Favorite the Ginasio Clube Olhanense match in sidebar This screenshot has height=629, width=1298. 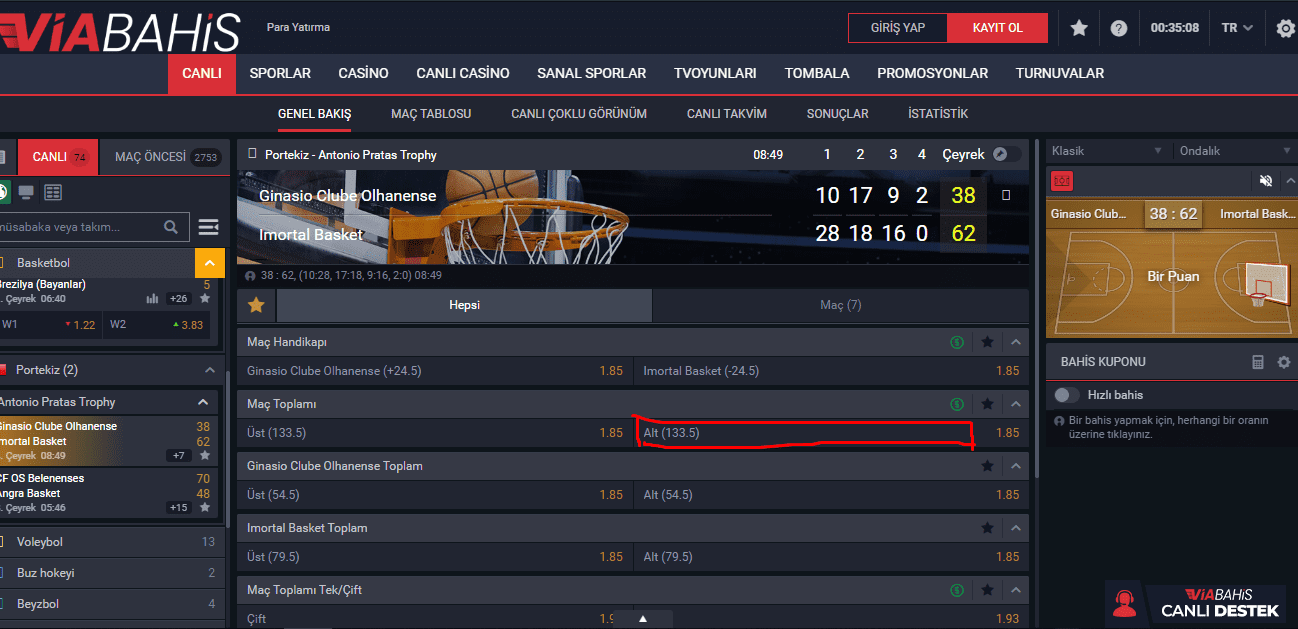coord(205,456)
